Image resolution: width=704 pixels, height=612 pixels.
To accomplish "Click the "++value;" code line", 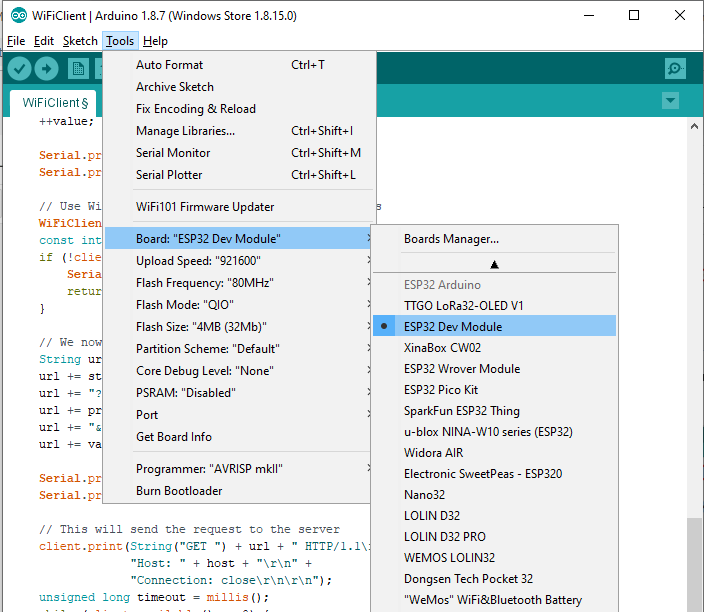I will point(66,121).
